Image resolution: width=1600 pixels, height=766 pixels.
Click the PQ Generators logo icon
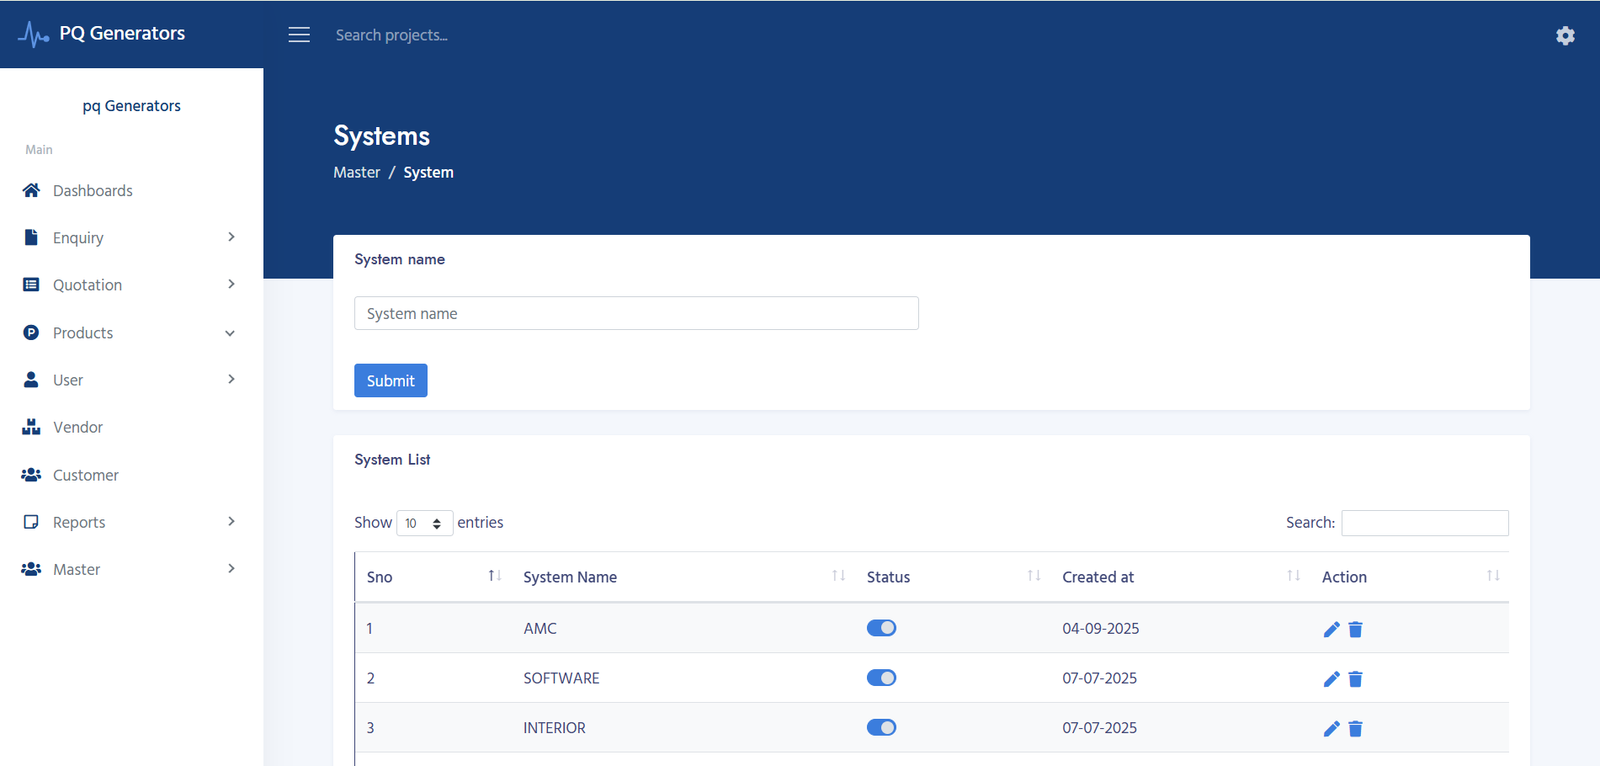point(34,34)
